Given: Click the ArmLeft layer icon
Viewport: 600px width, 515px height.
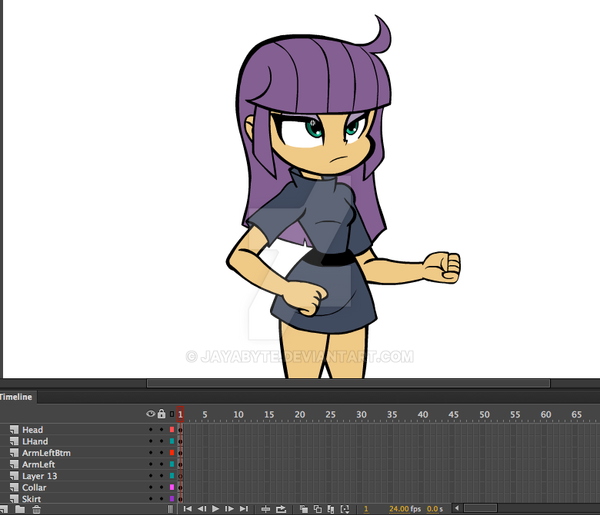Looking at the screenshot, I should click(x=14, y=464).
